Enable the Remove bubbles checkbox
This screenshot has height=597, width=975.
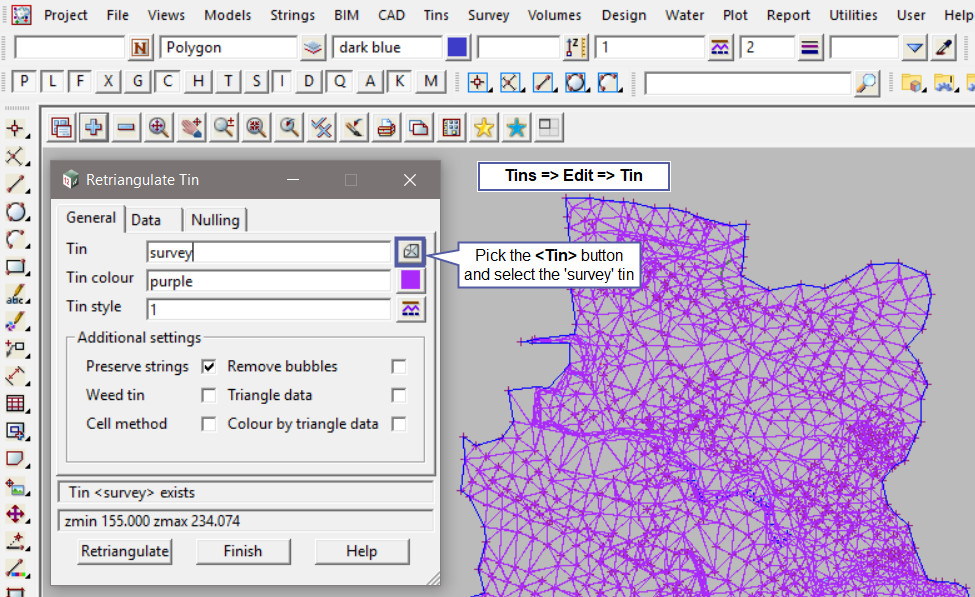tap(399, 367)
